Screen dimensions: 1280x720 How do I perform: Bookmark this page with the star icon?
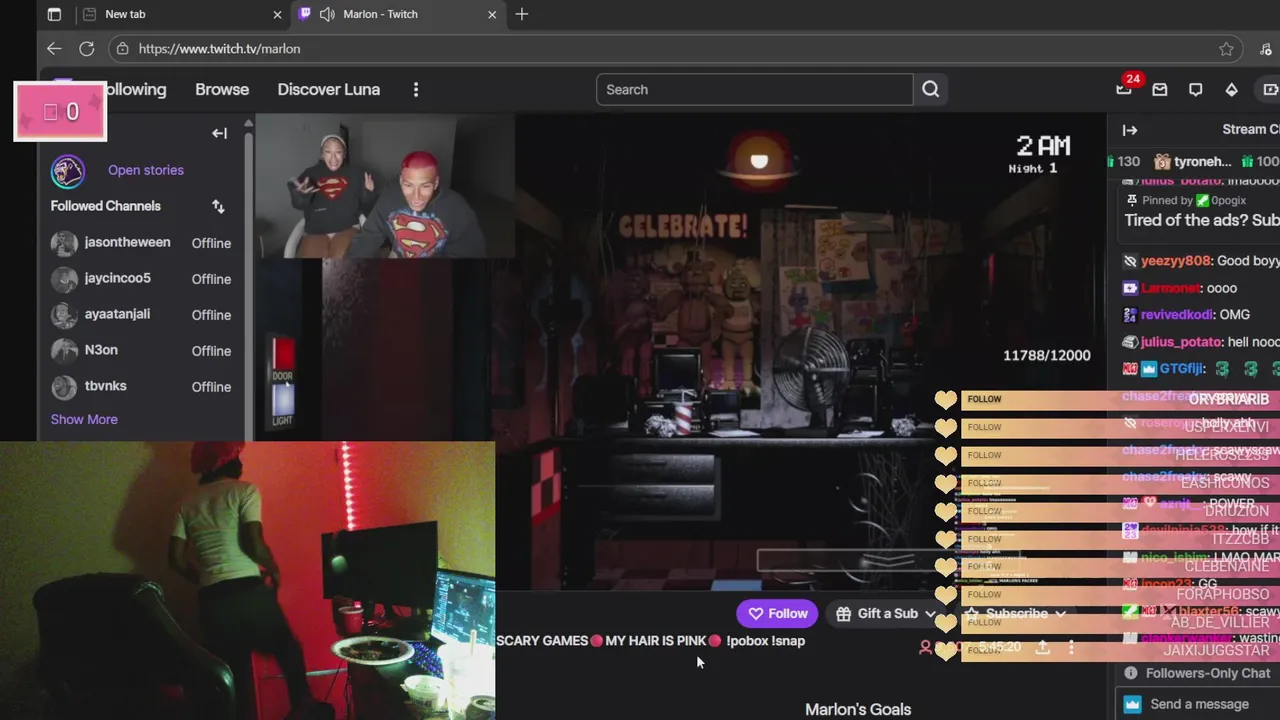point(1226,49)
